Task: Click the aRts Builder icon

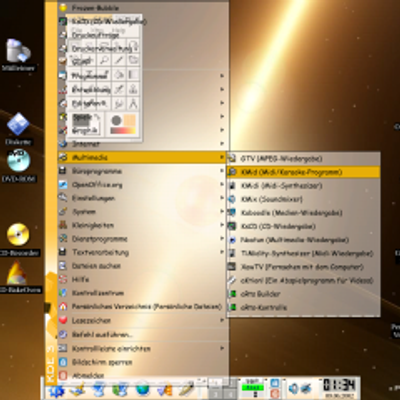Action: 232,294
